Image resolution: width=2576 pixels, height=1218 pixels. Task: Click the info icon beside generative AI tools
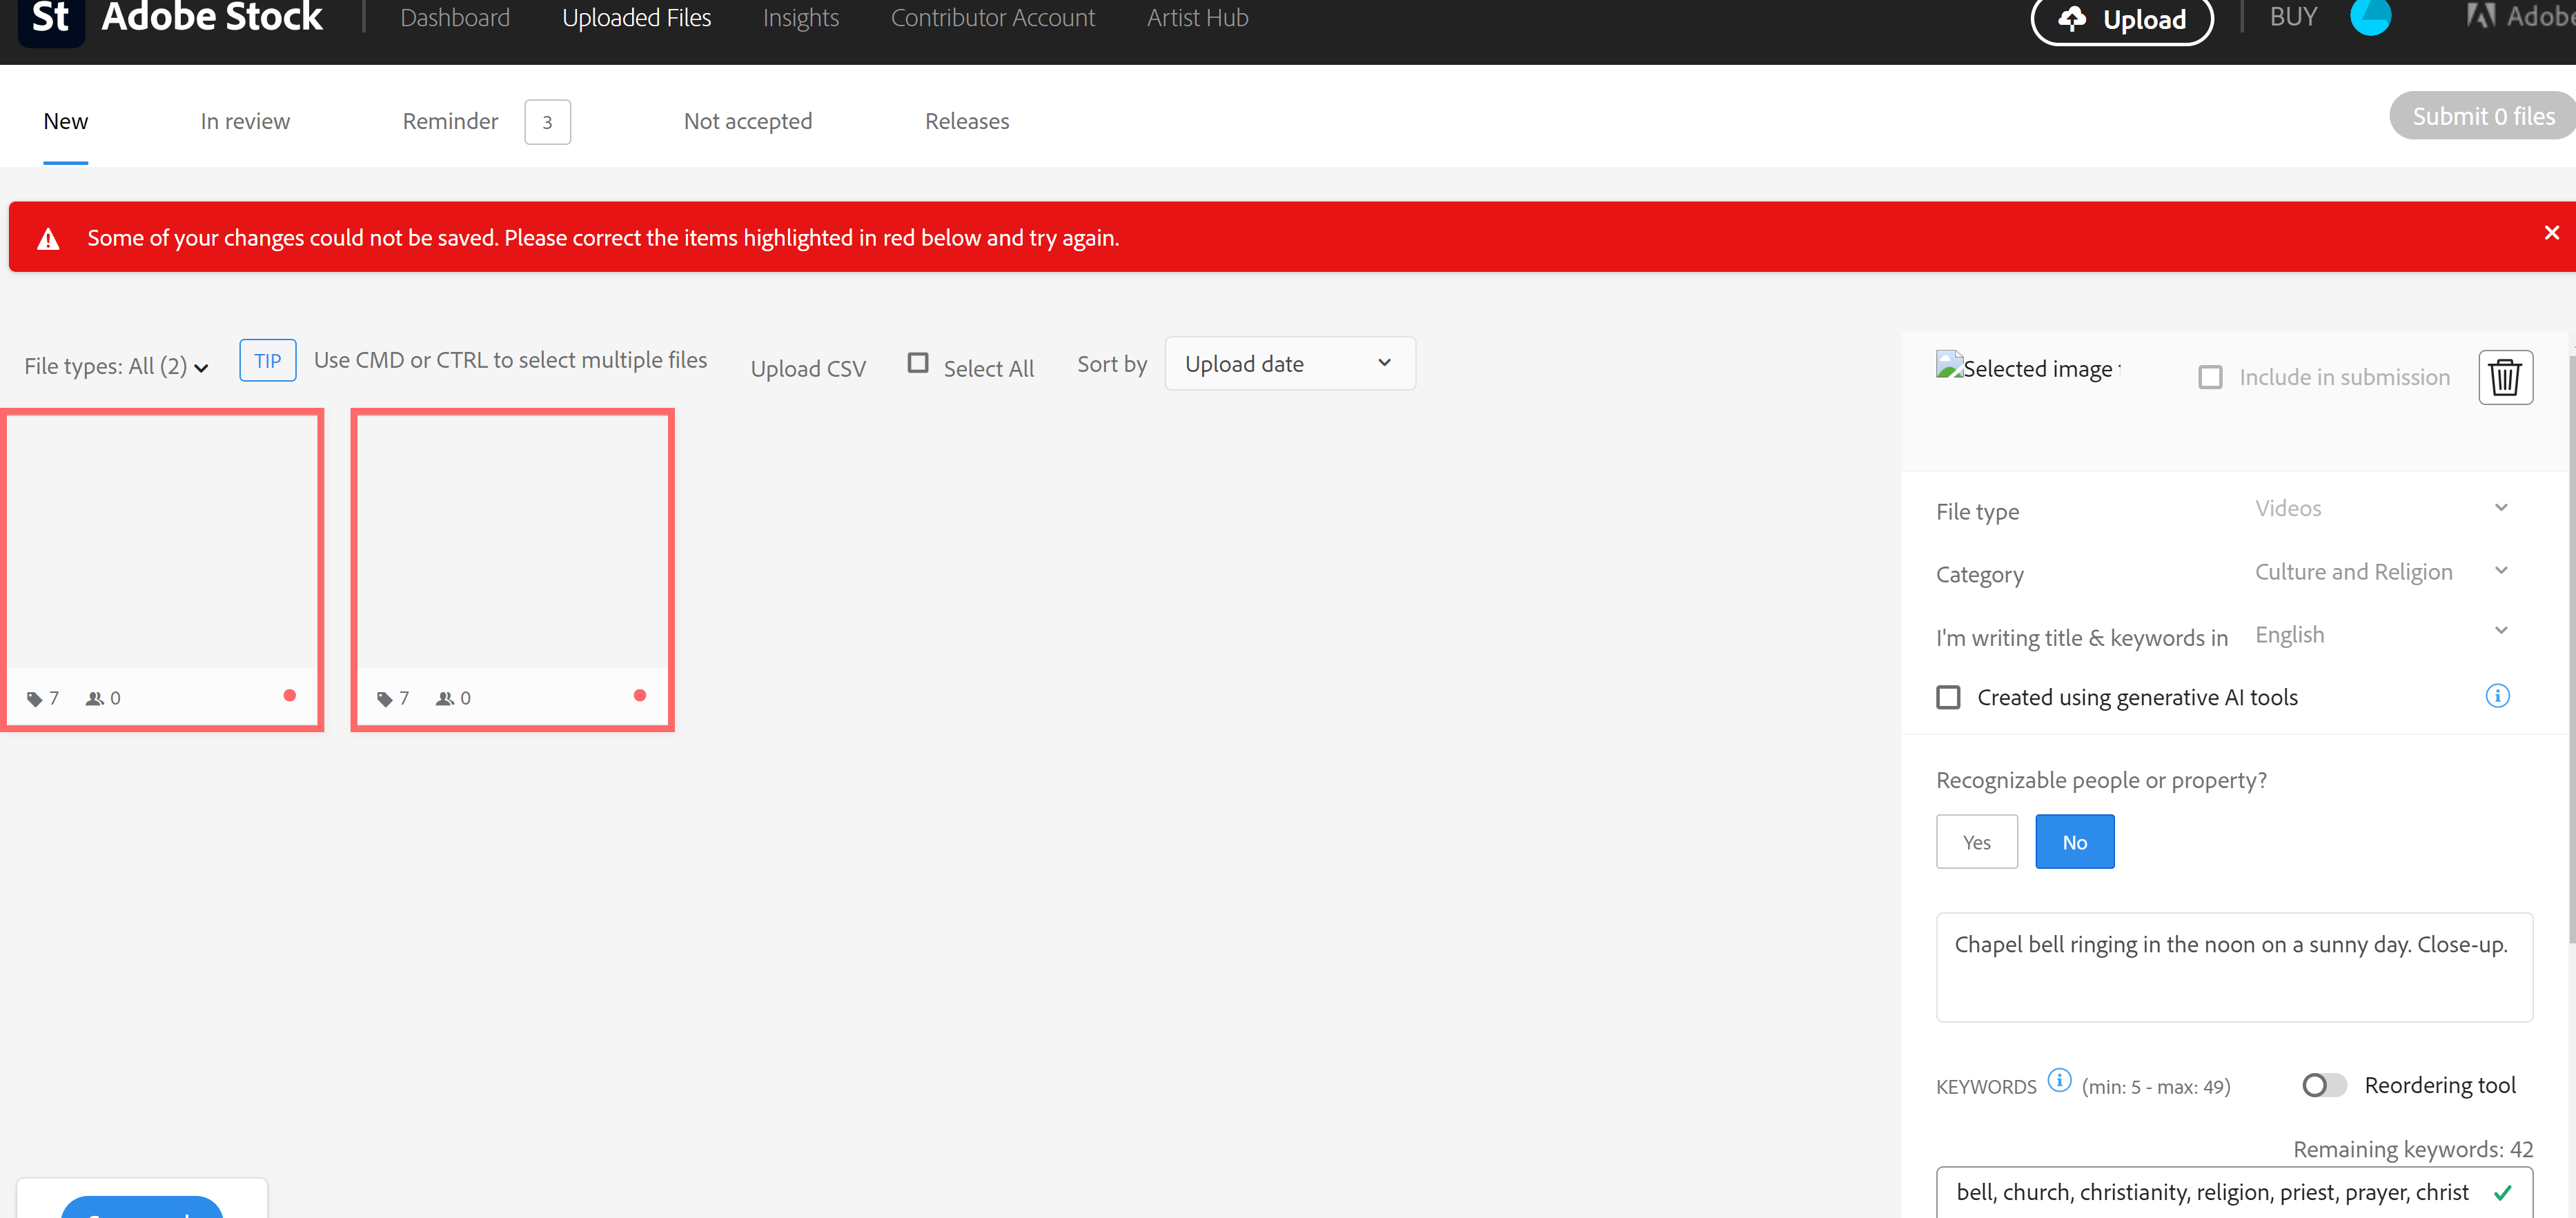(2497, 696)
